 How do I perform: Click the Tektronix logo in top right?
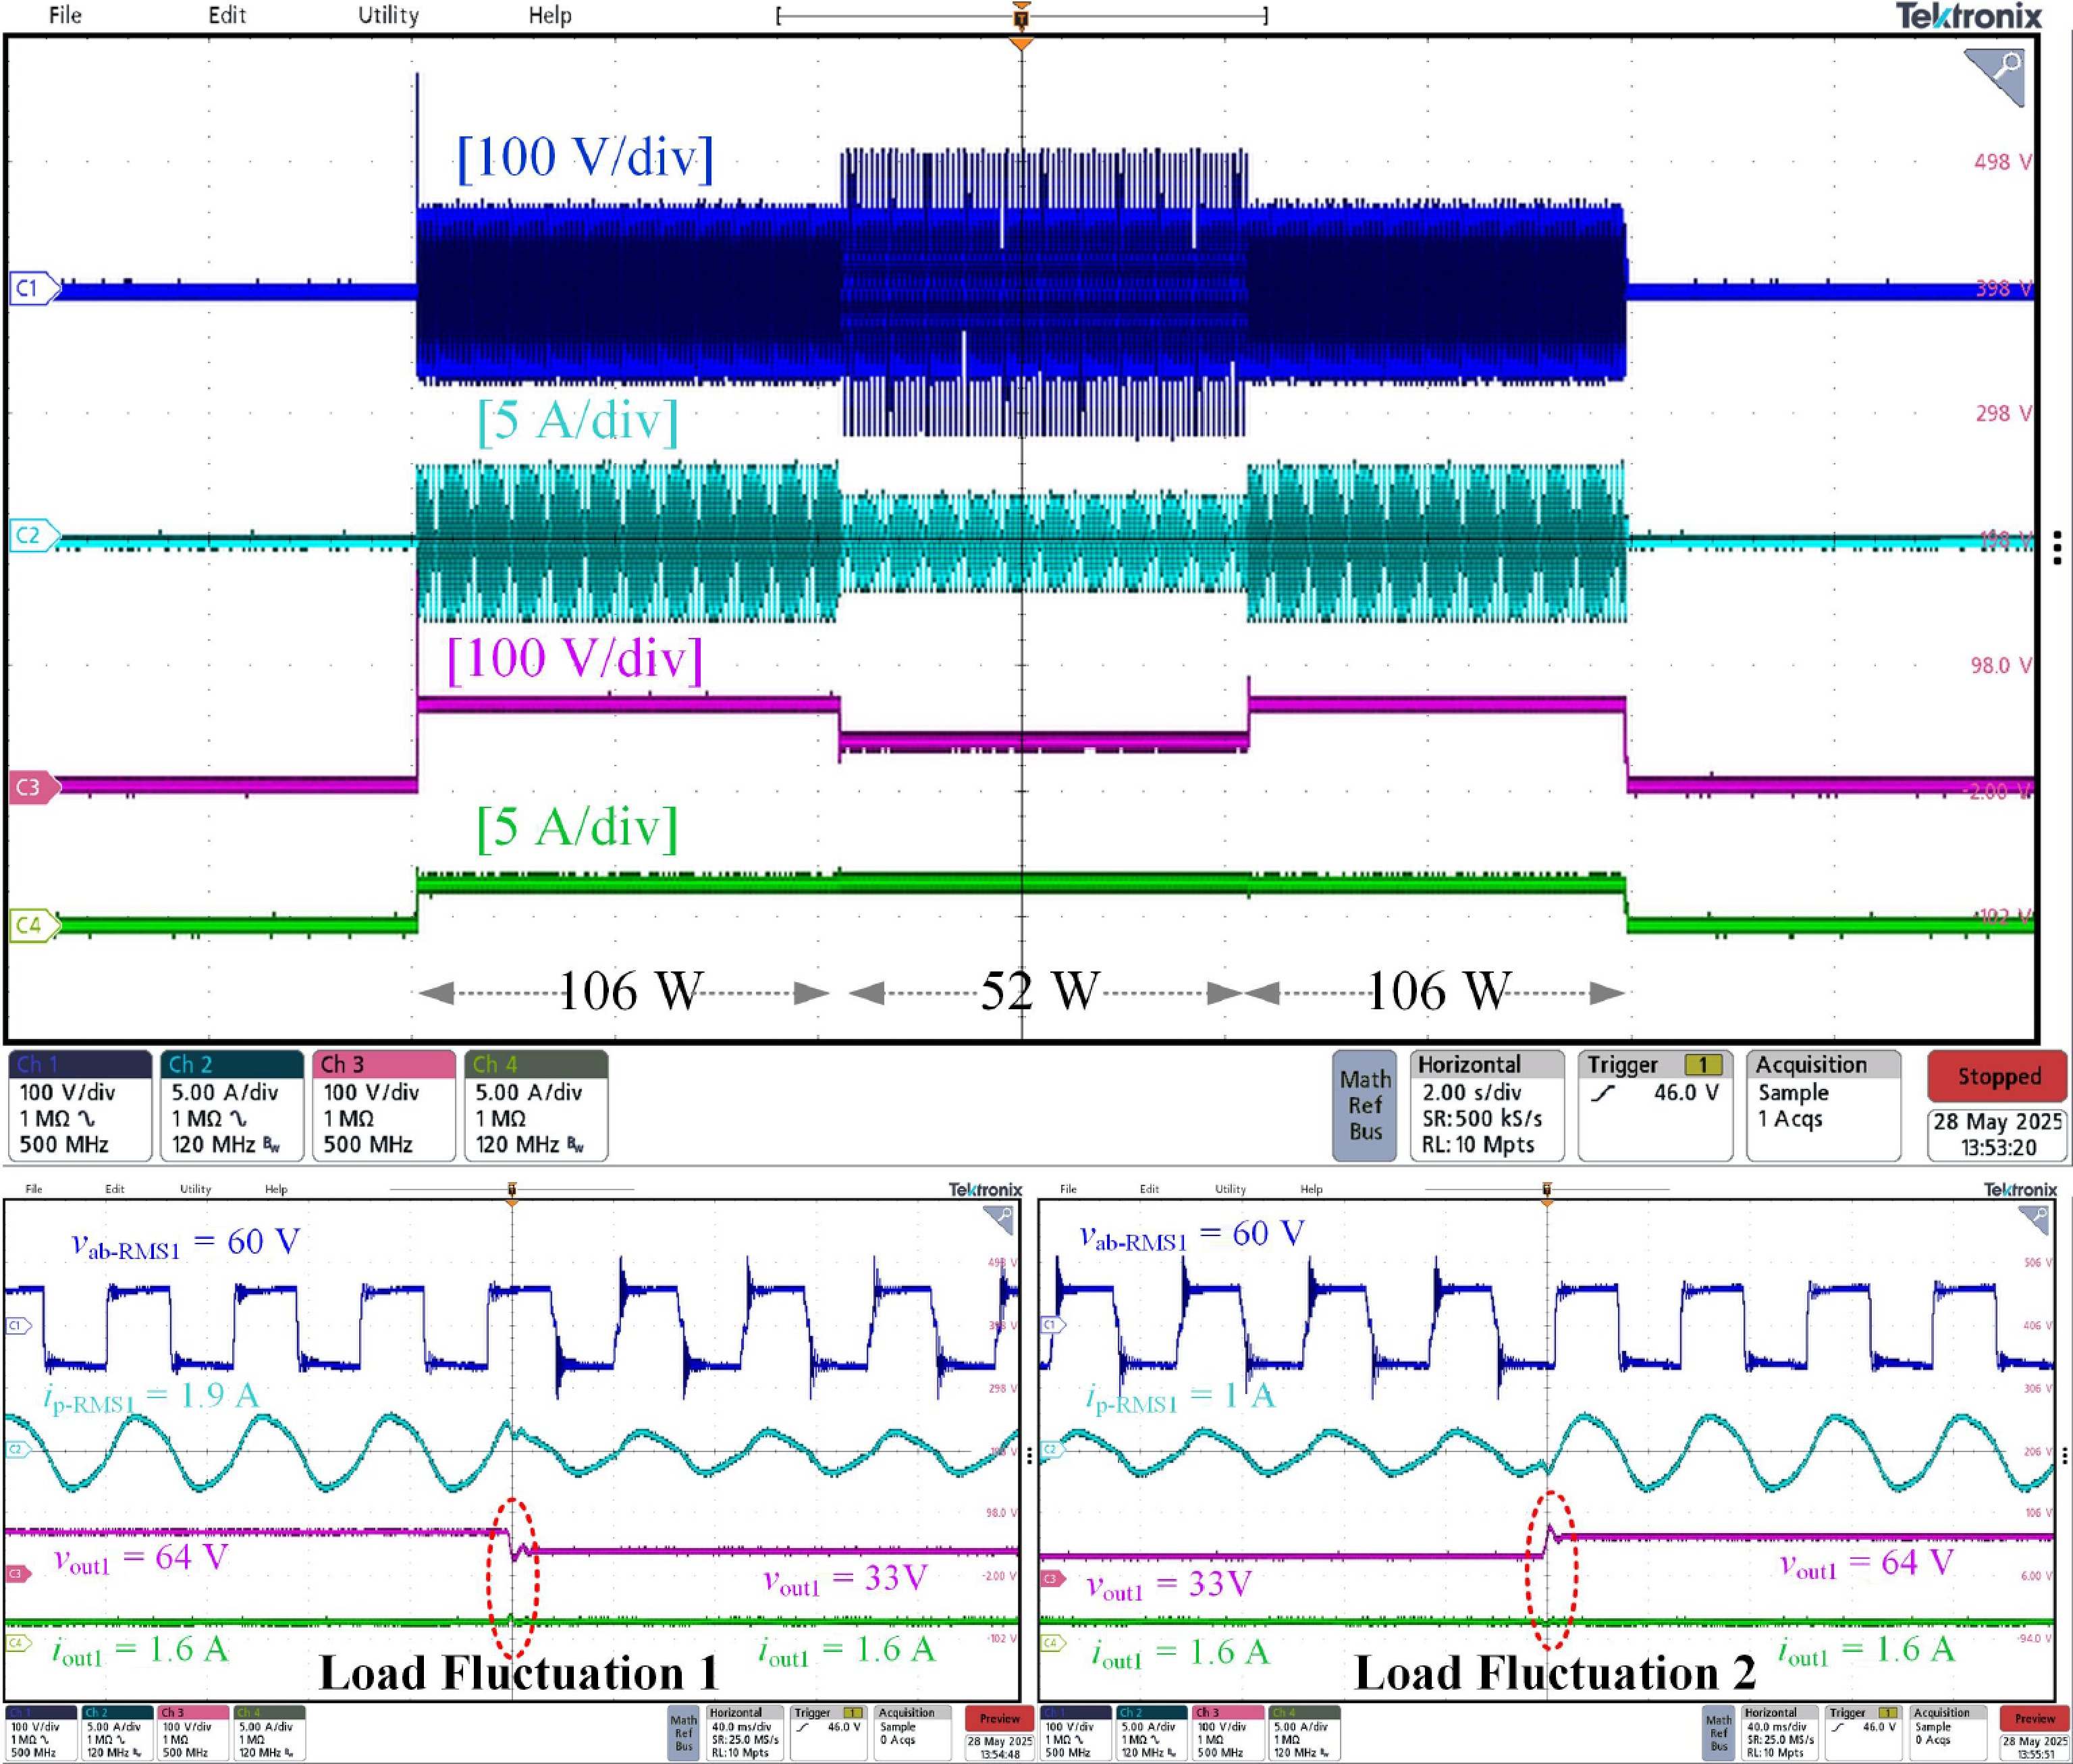pos(1968,16)
